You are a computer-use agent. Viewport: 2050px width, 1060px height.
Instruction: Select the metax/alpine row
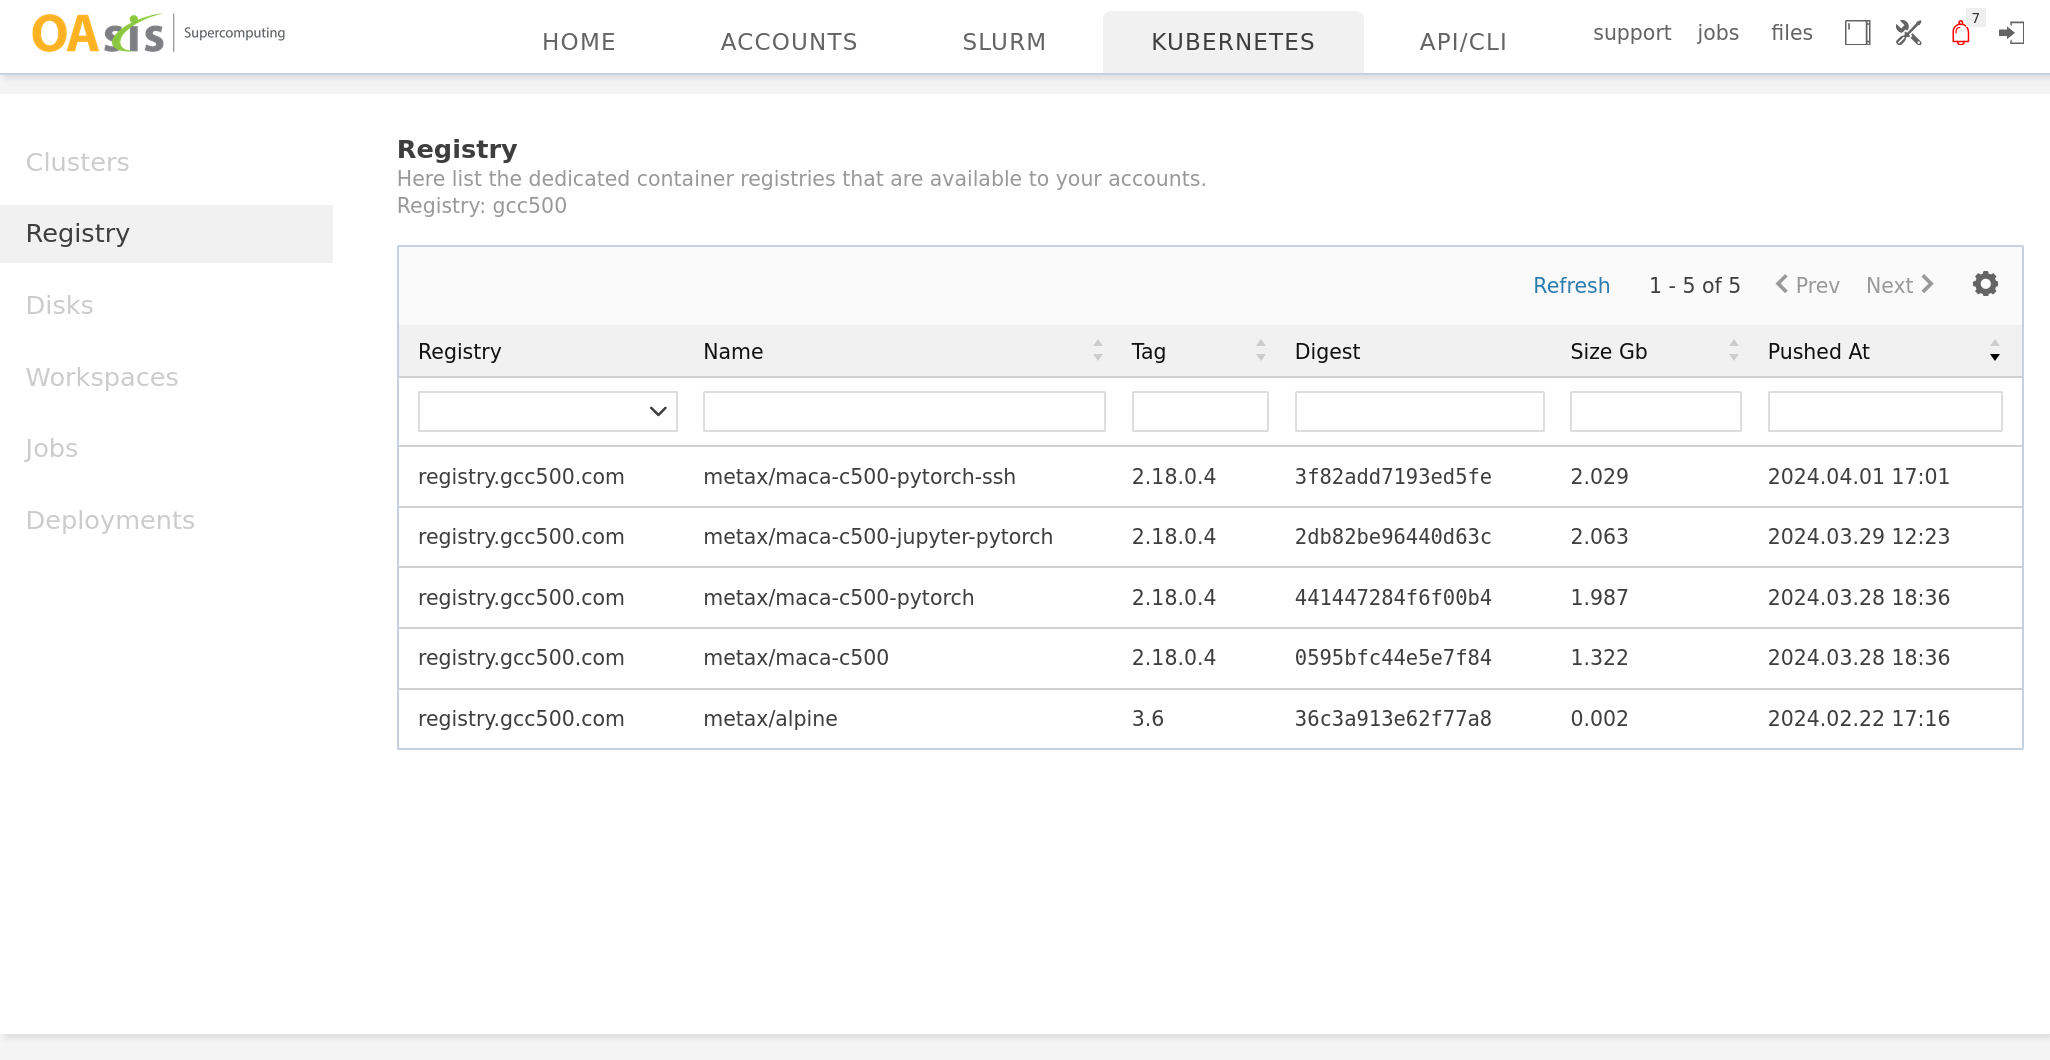[x=1210, y=719]
